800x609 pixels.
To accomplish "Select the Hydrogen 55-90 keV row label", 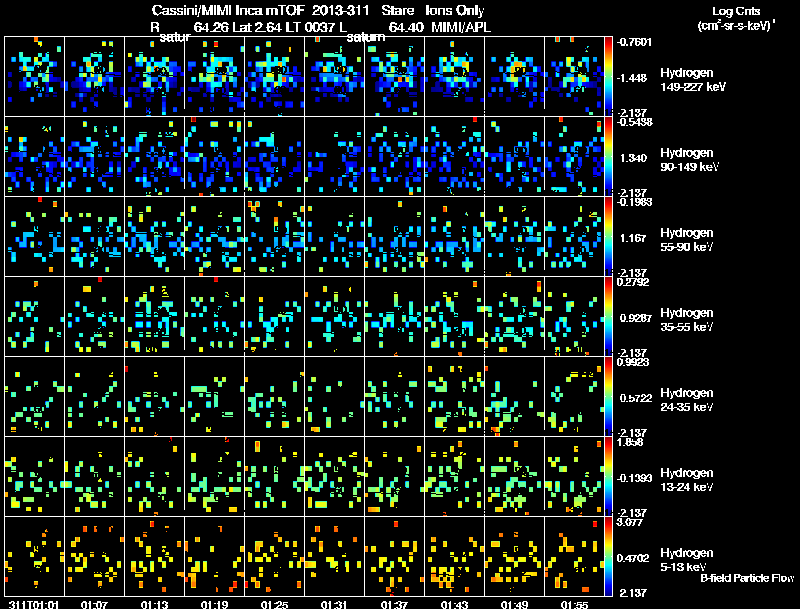I will (x=687, y=240).
